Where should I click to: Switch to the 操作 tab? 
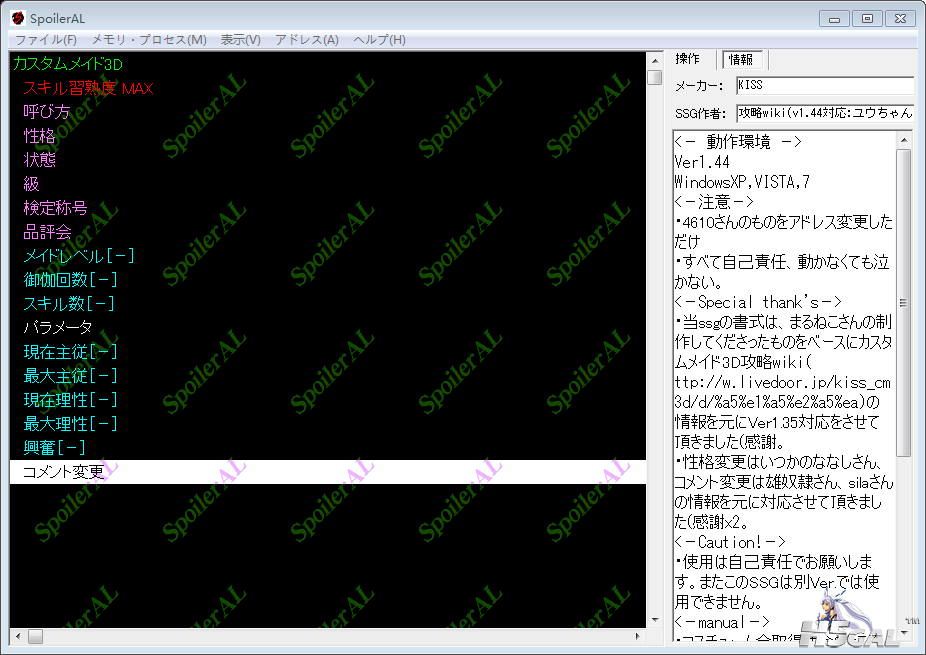pos(687,59)
